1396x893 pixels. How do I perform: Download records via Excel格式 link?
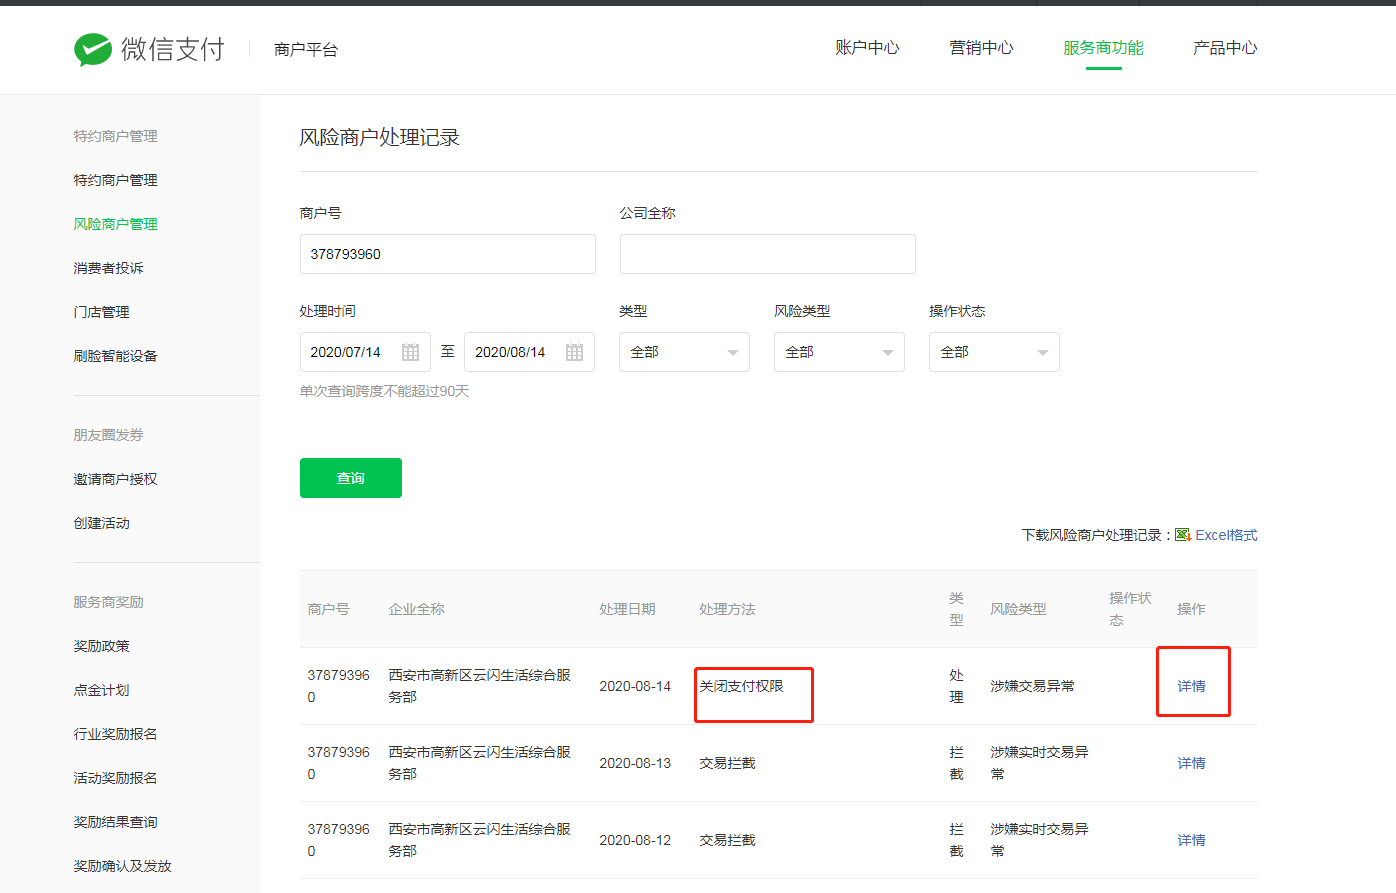(x=1226, y=535)
